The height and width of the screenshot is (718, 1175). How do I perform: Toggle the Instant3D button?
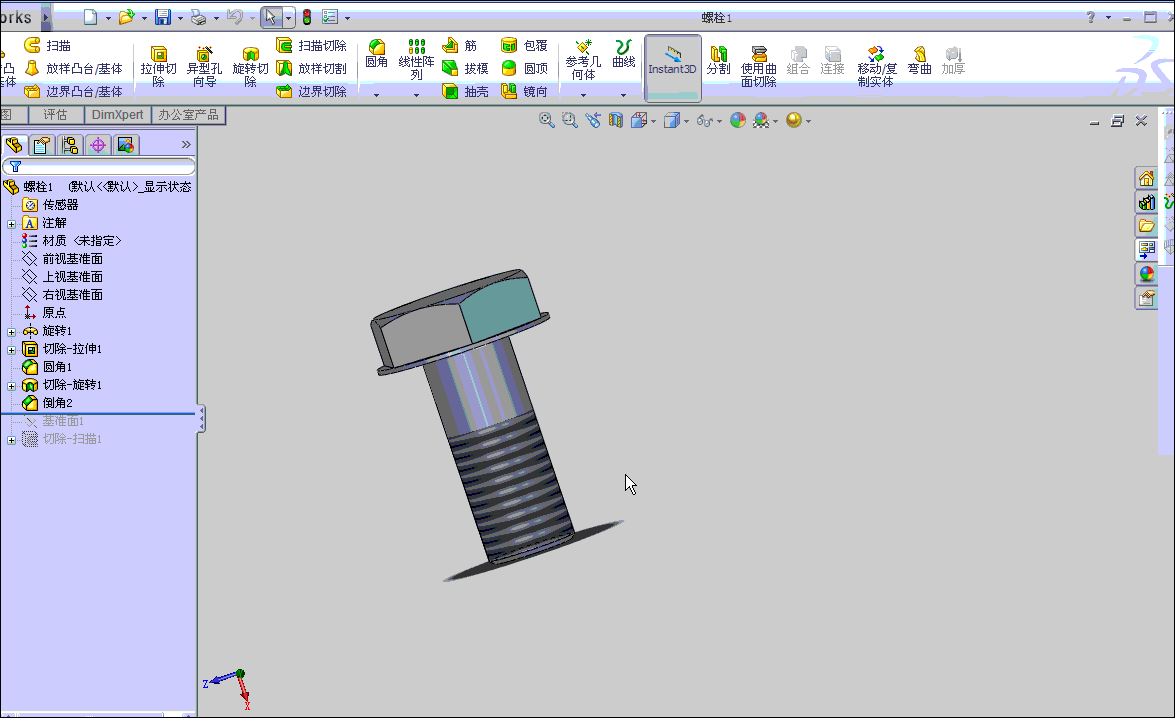pos(672,67)
